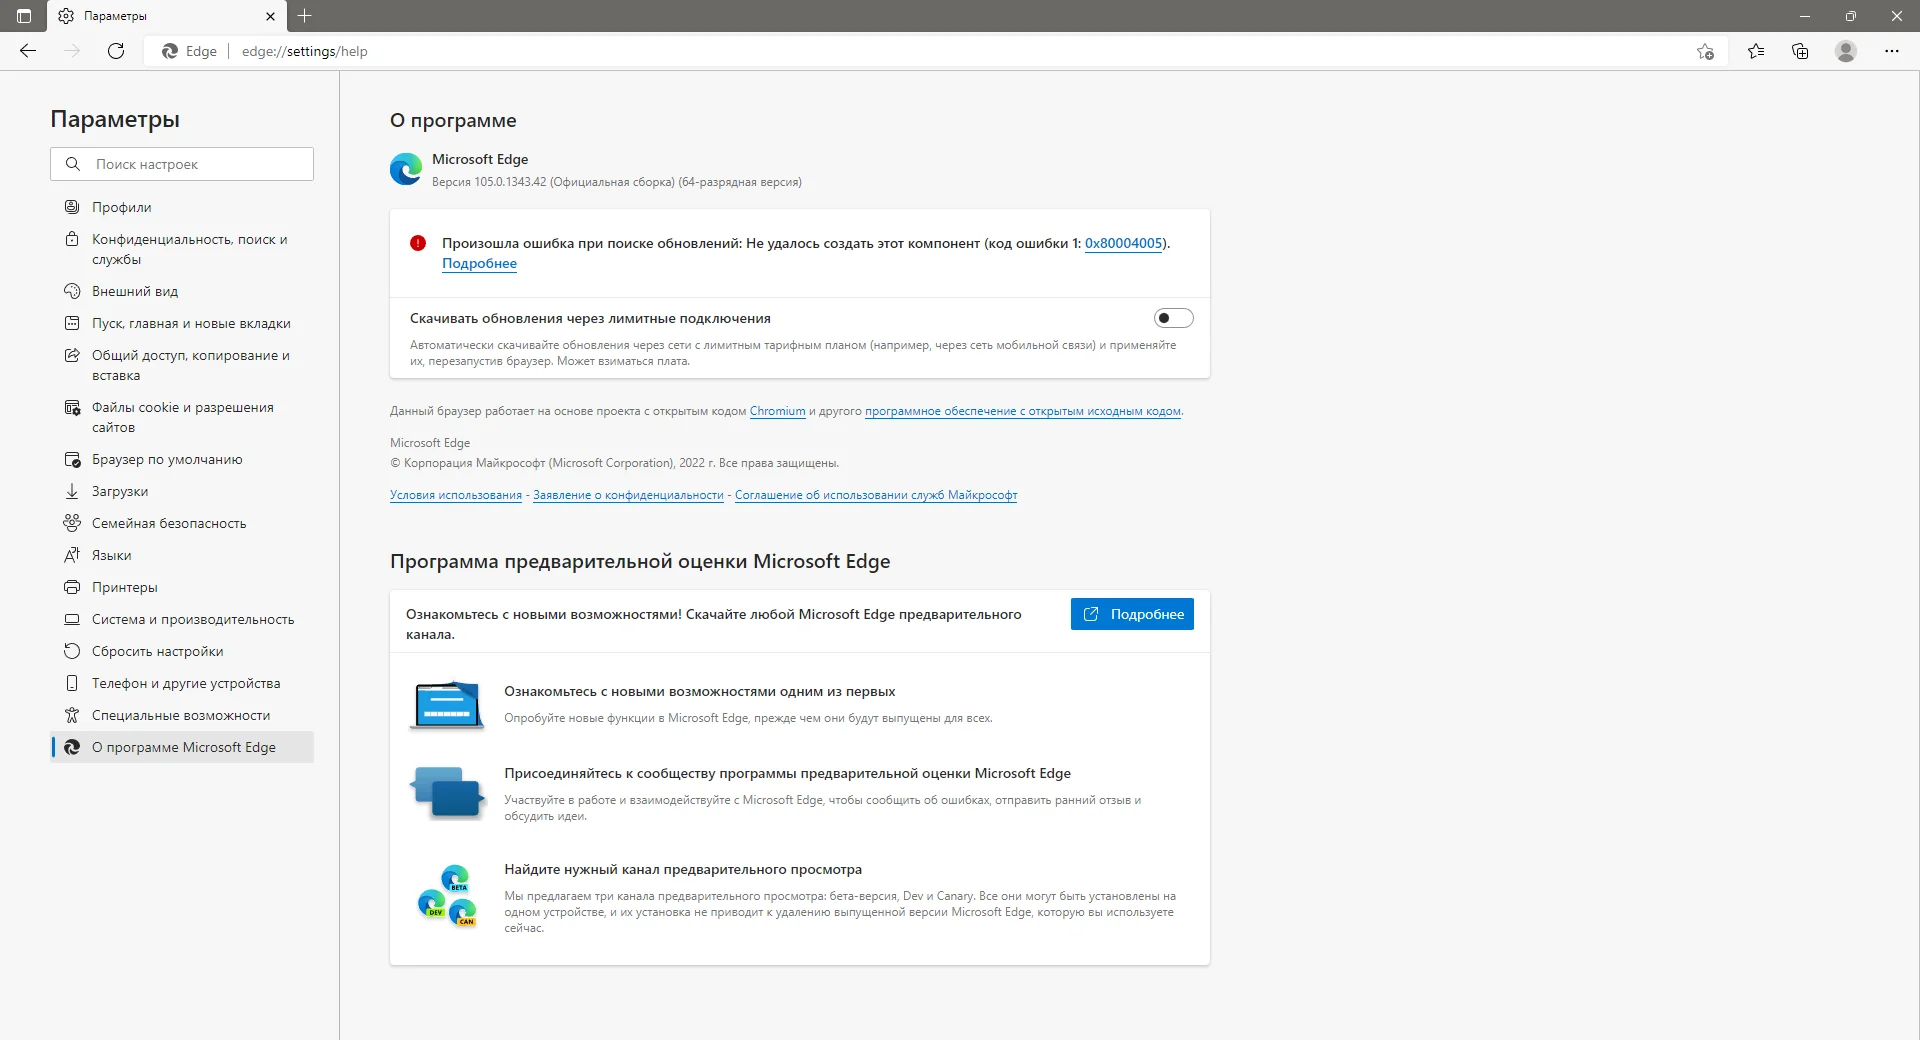Image resolution: width=1920 pixels, height=1040 pixels.
Task: Click heading Ознакомьтесь с новыми возможностями одним из первых
Action: click(699, 691)
